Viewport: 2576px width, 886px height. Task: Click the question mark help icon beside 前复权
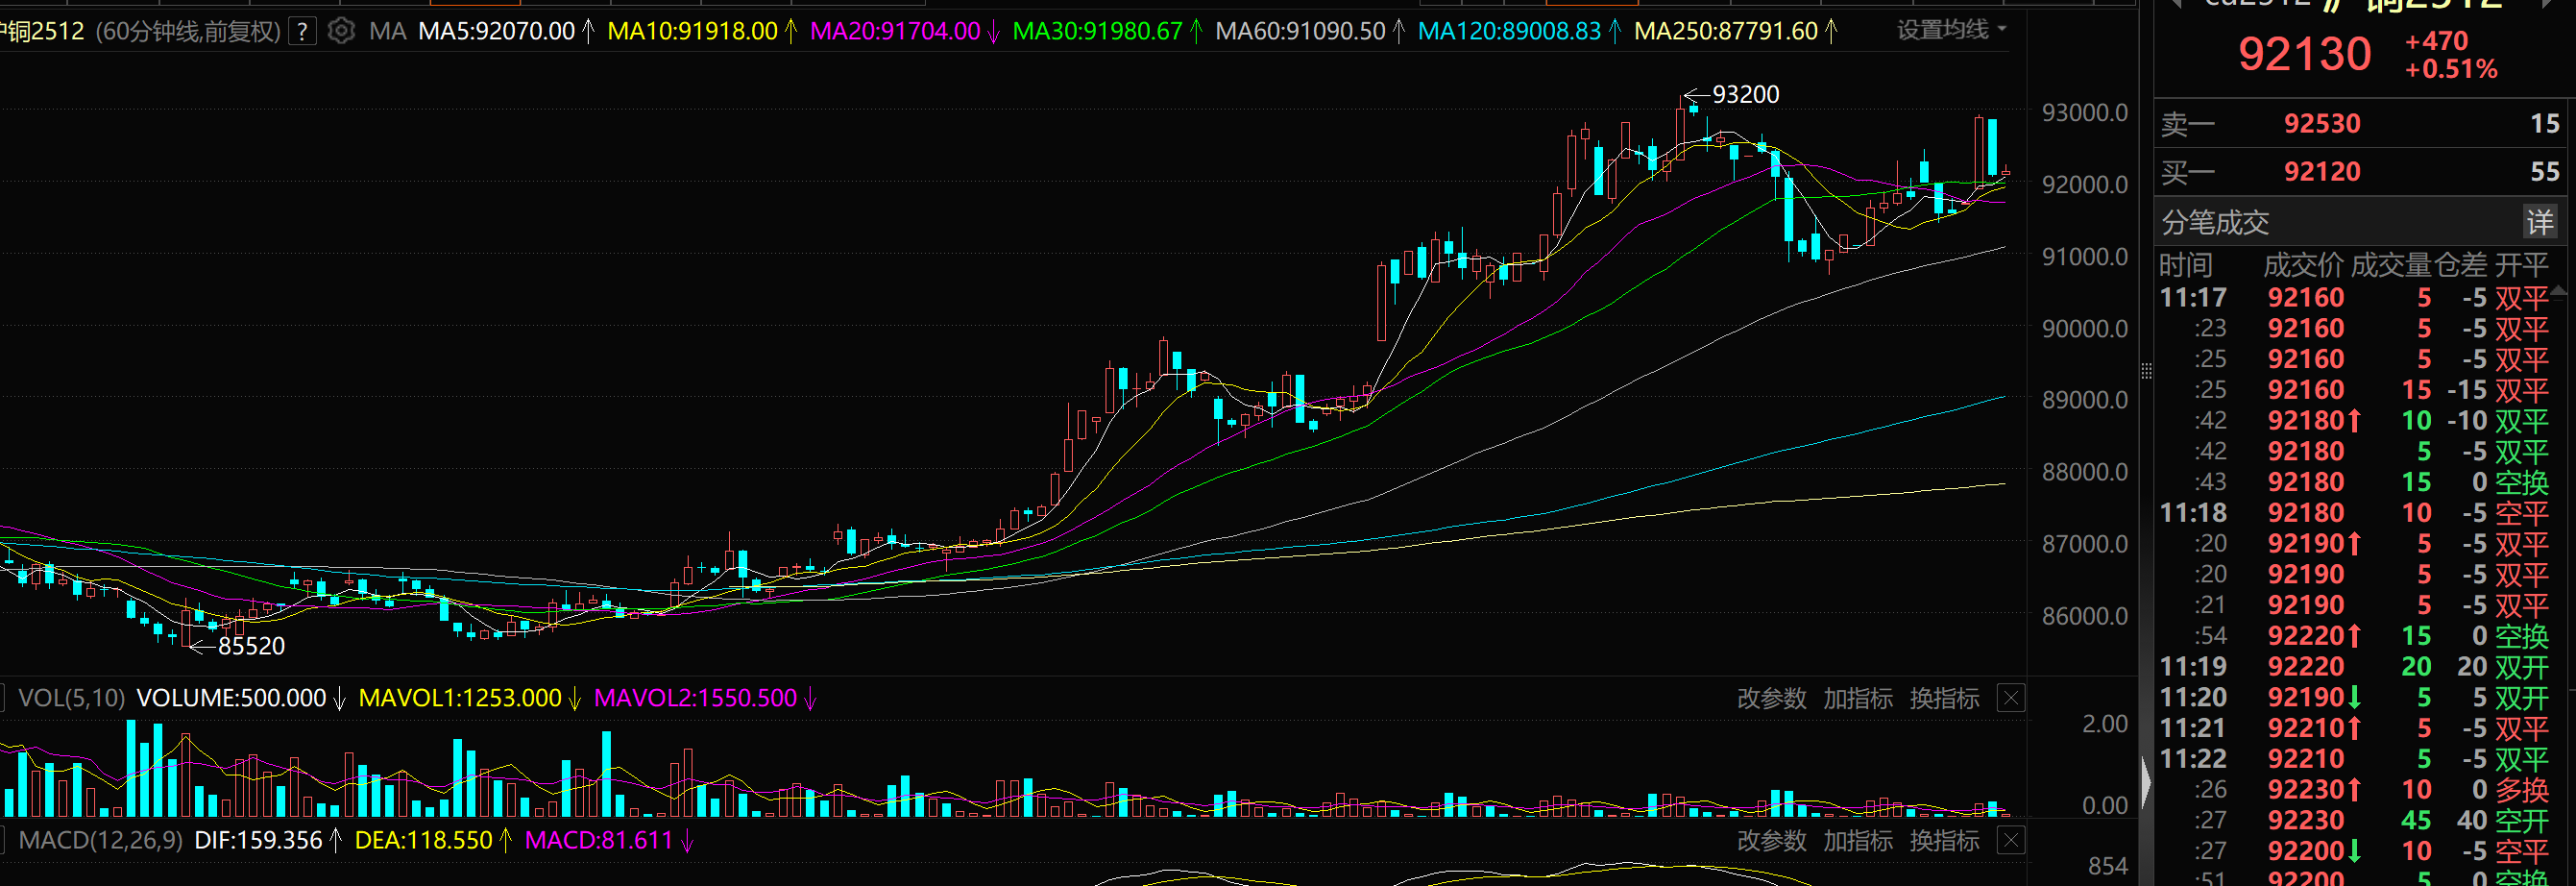pos(302,32)
